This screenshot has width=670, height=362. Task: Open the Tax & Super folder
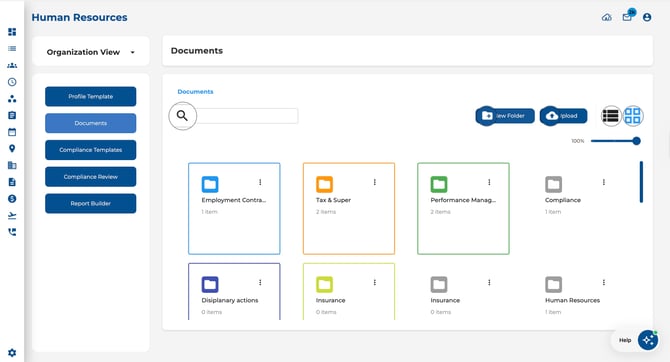[349, 209]
